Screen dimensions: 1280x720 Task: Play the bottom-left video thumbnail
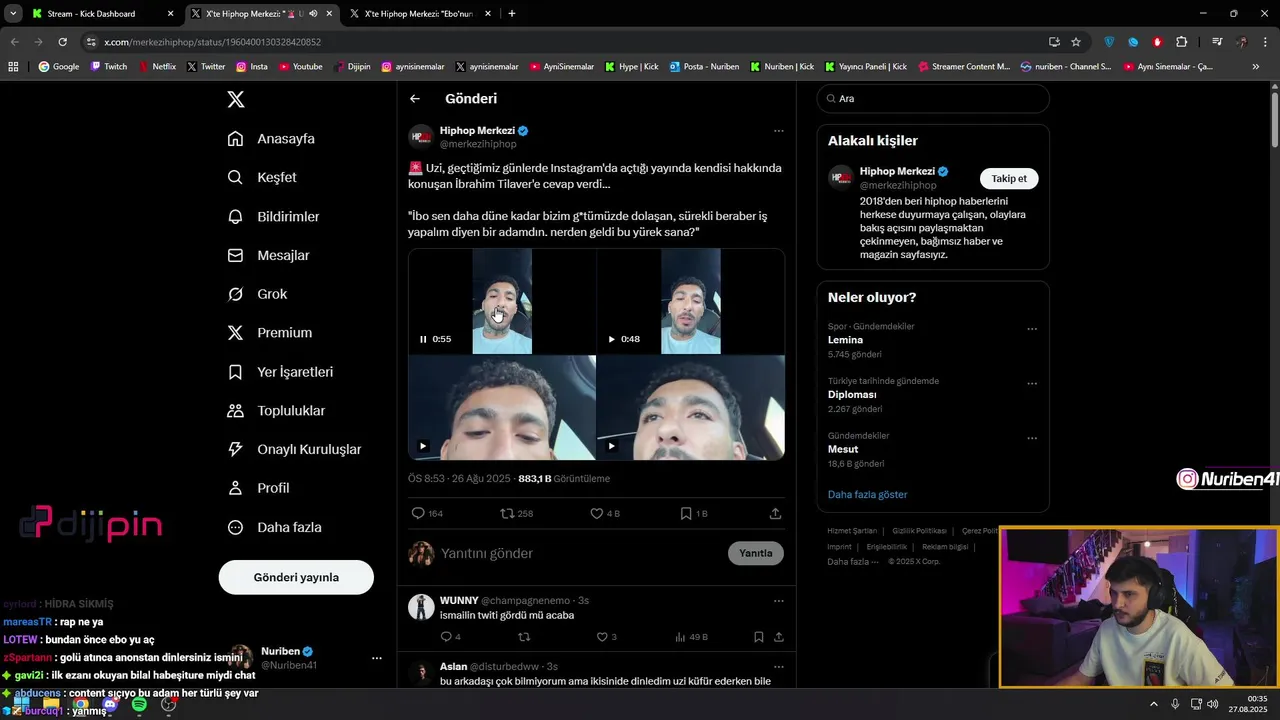(423, 446)
